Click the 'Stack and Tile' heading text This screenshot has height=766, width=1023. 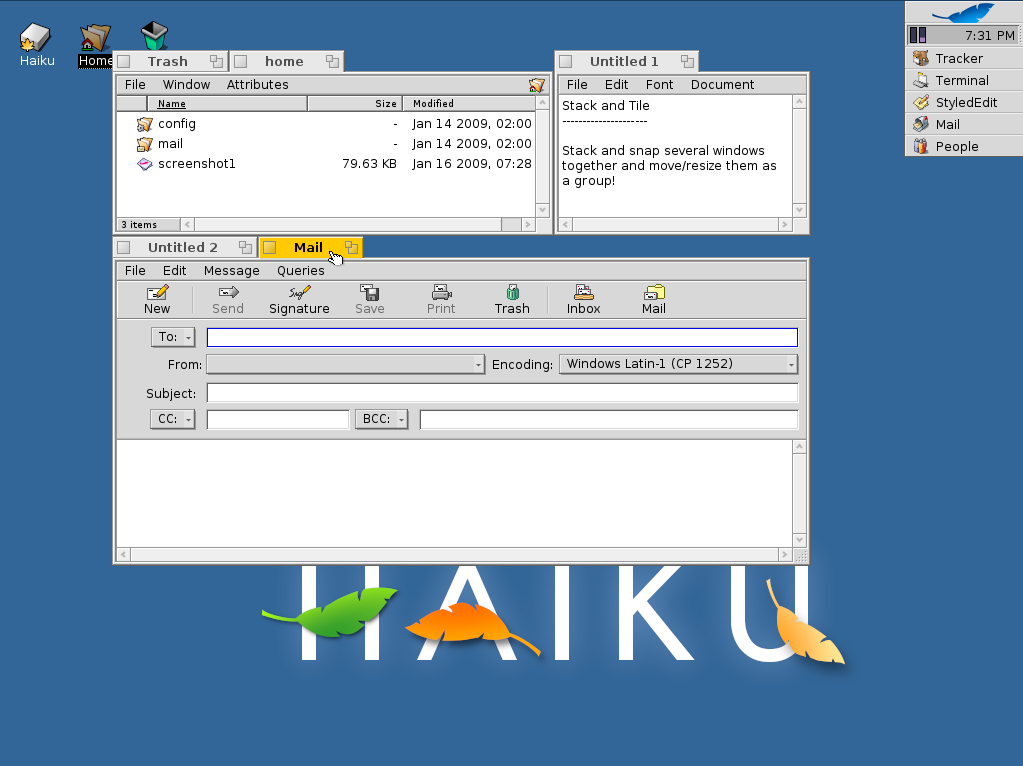[605, 106]
